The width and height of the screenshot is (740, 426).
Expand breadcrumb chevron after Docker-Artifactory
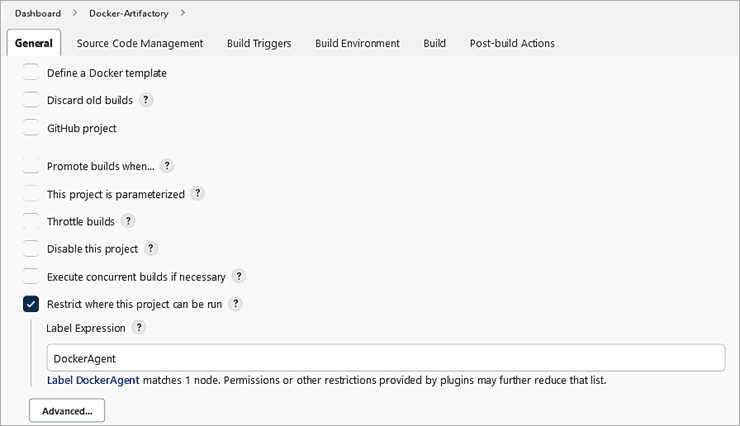183,13
